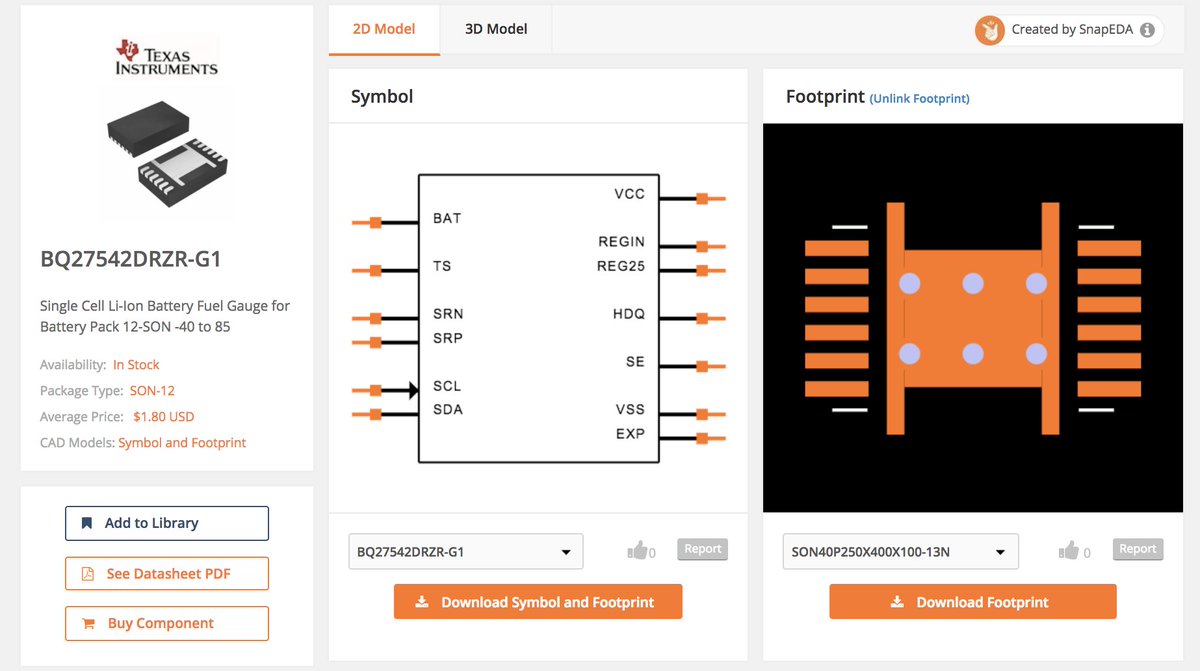Click the SRN pin label
Screen dimensions: 1200x671
(x=448, y=314)
